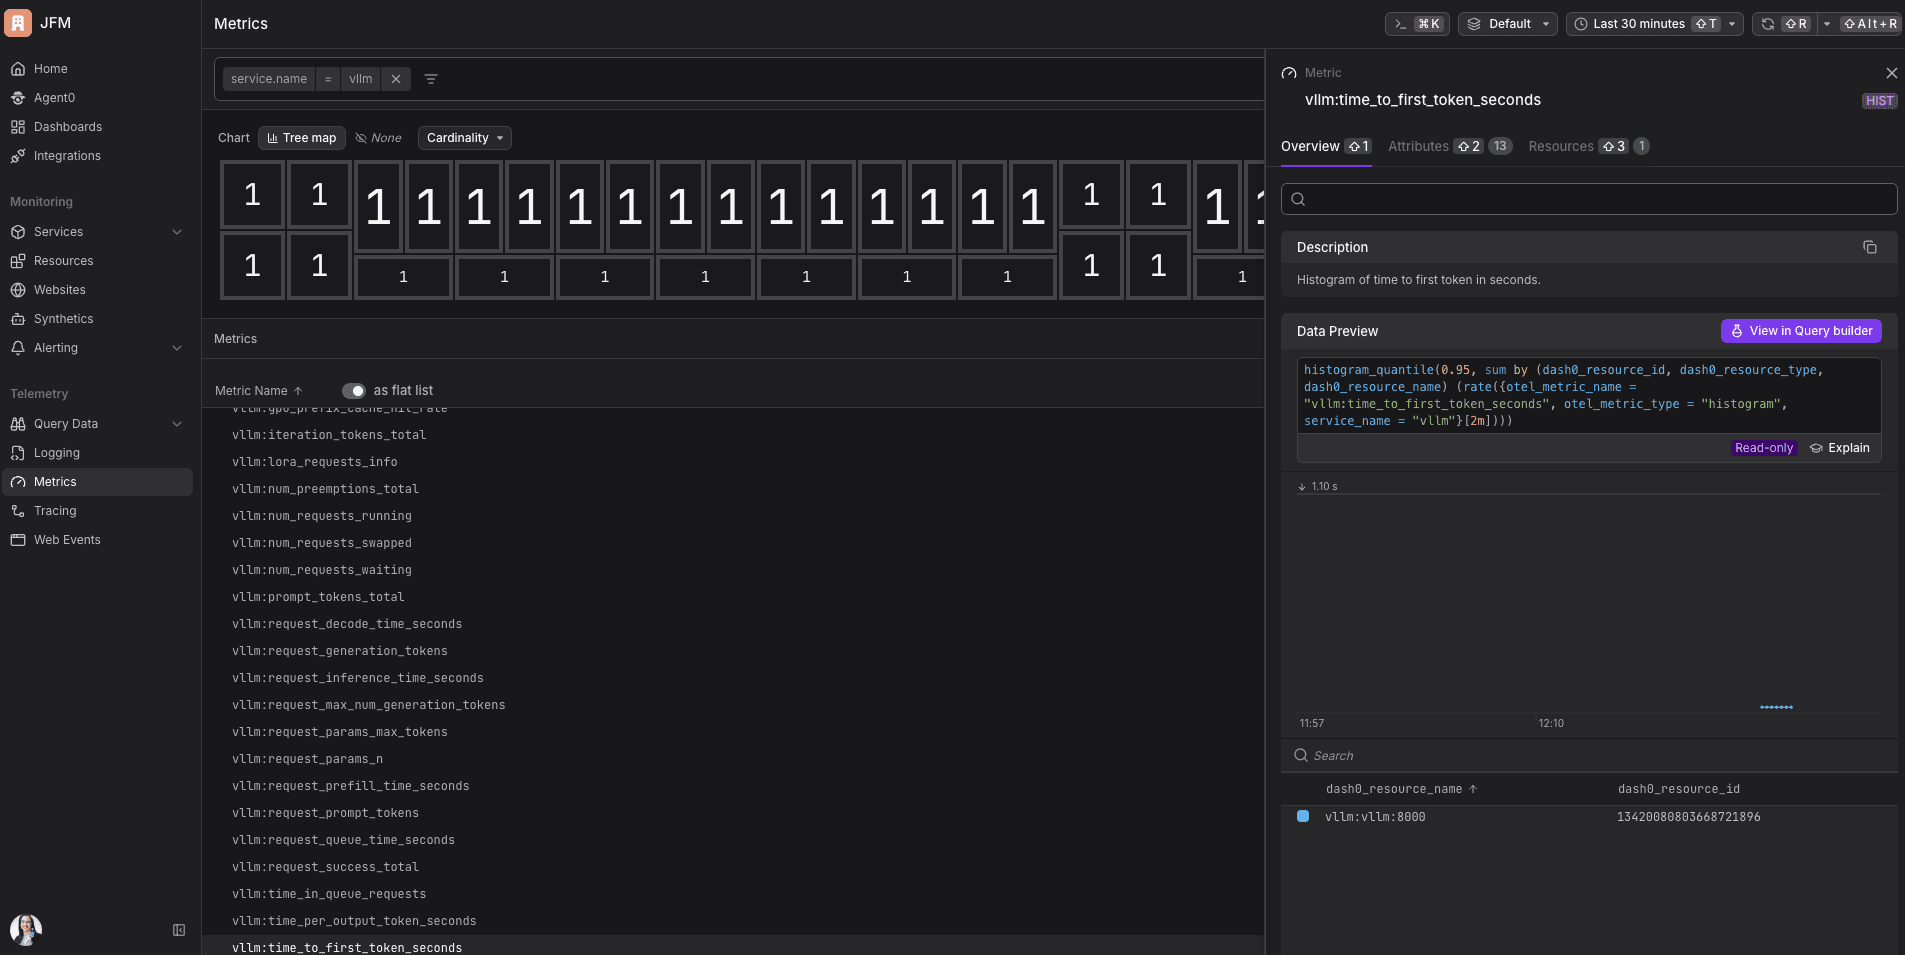Open Integrations in the sidebar
The height and width of the screenshot is (955, 1905).
click(67, 156)
